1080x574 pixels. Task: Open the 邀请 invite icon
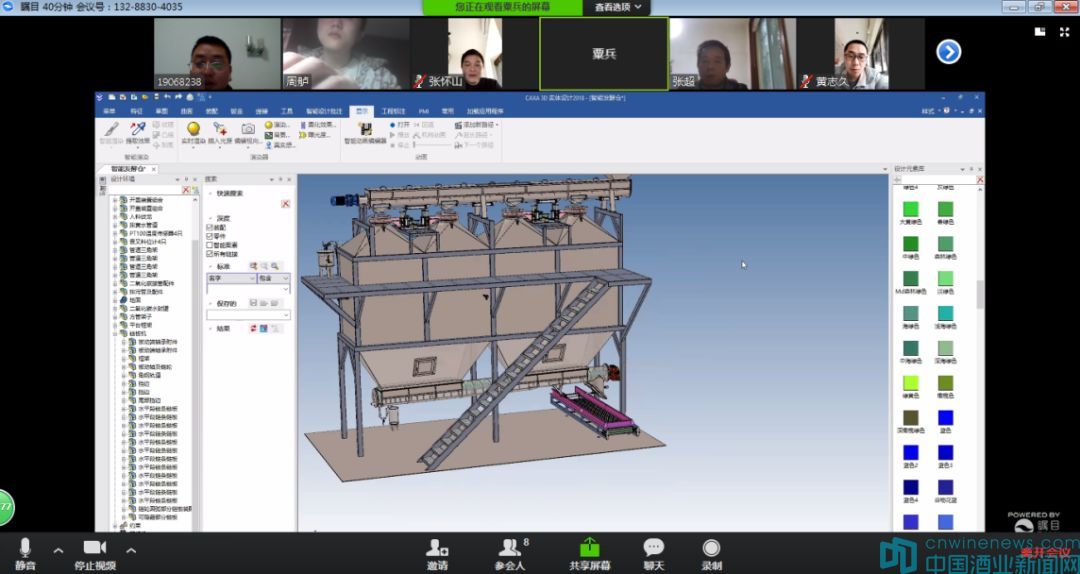click(437, 547)
